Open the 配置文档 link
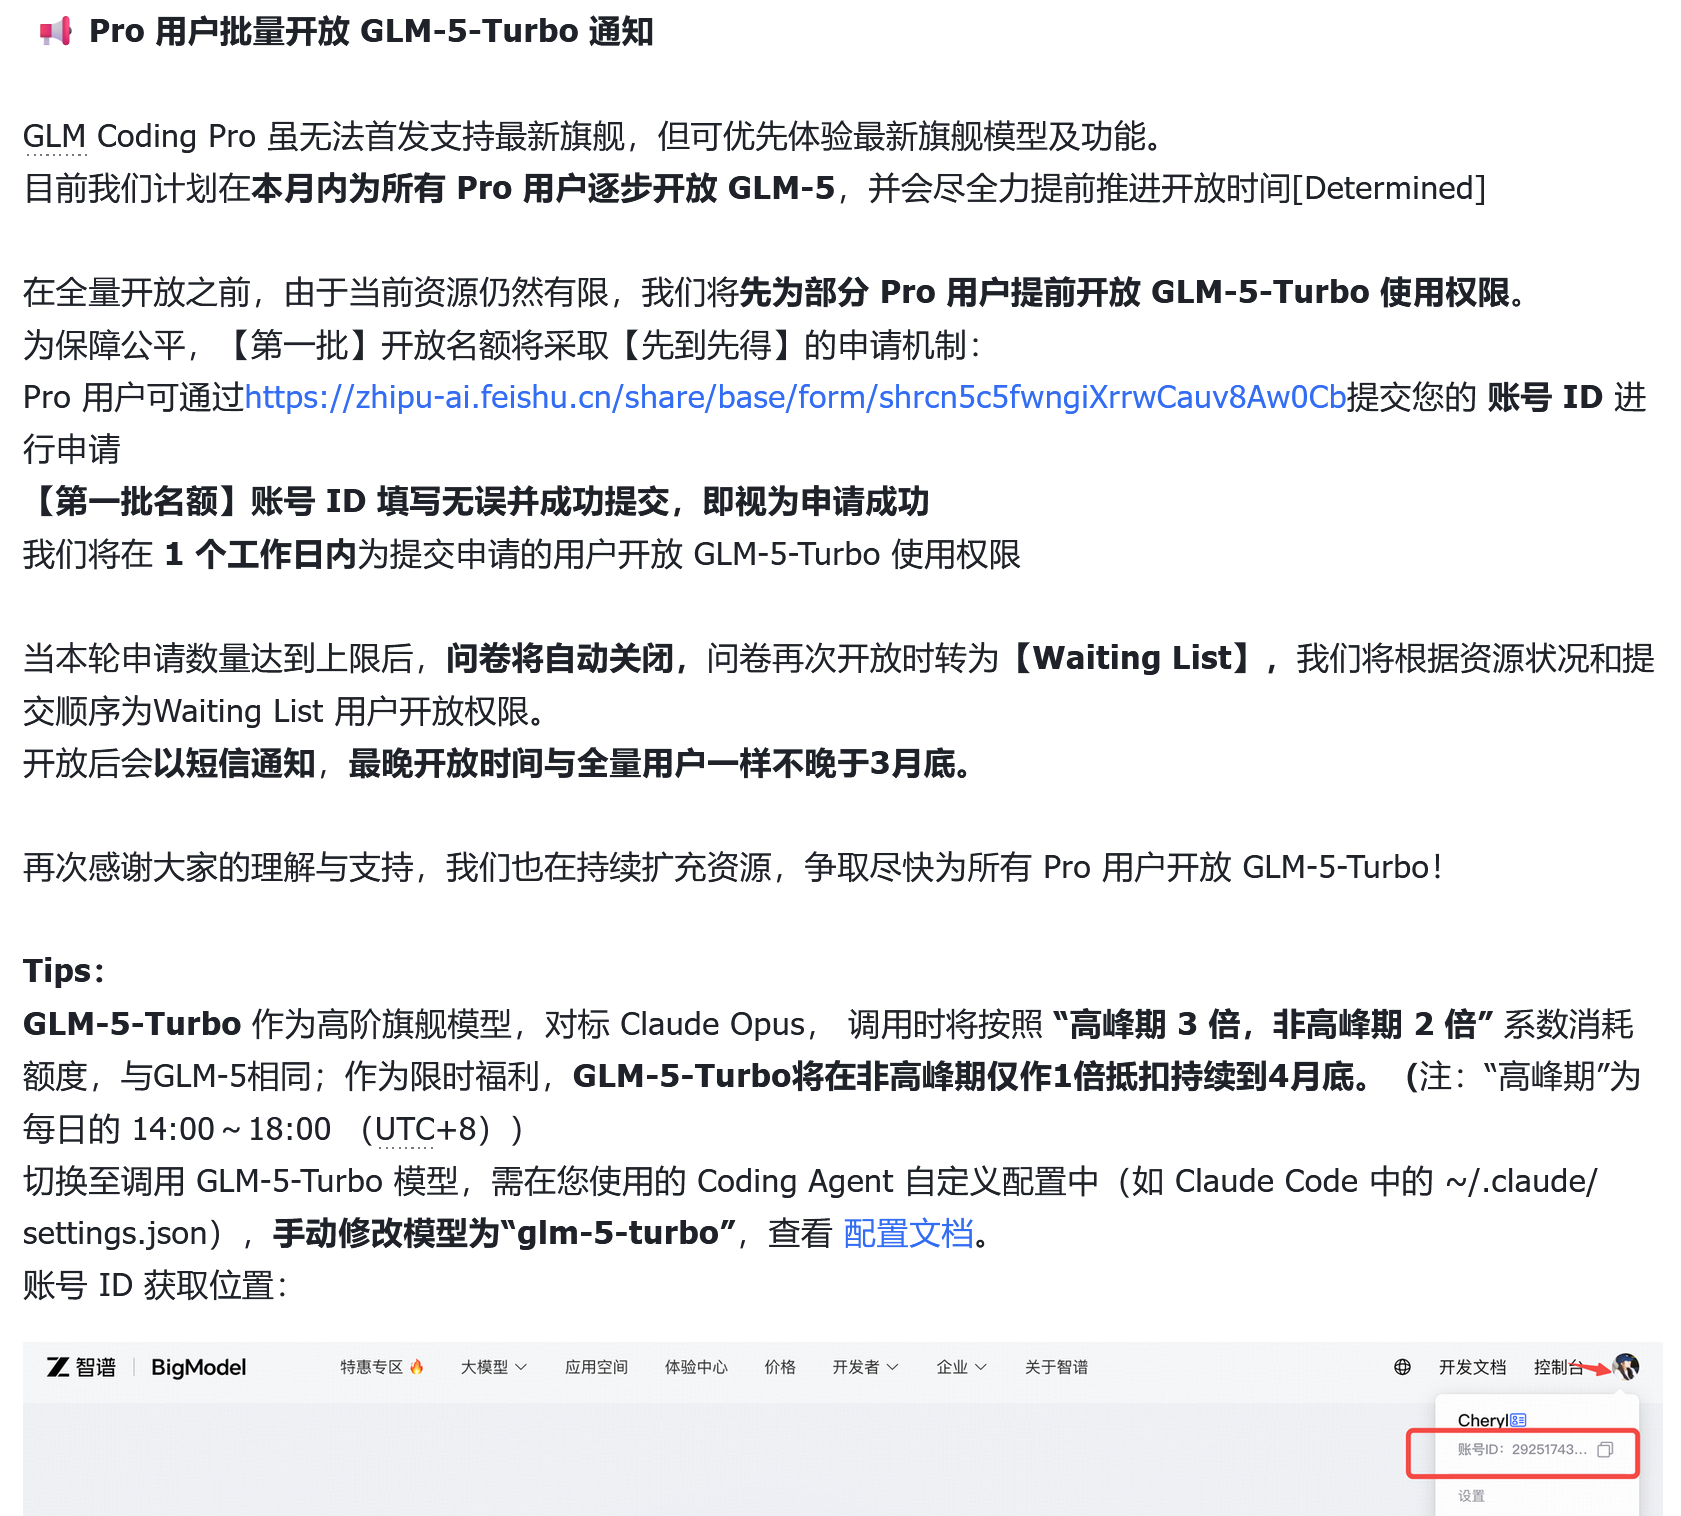This screenshot has width=1681, height=1516. pos(908,1233)
